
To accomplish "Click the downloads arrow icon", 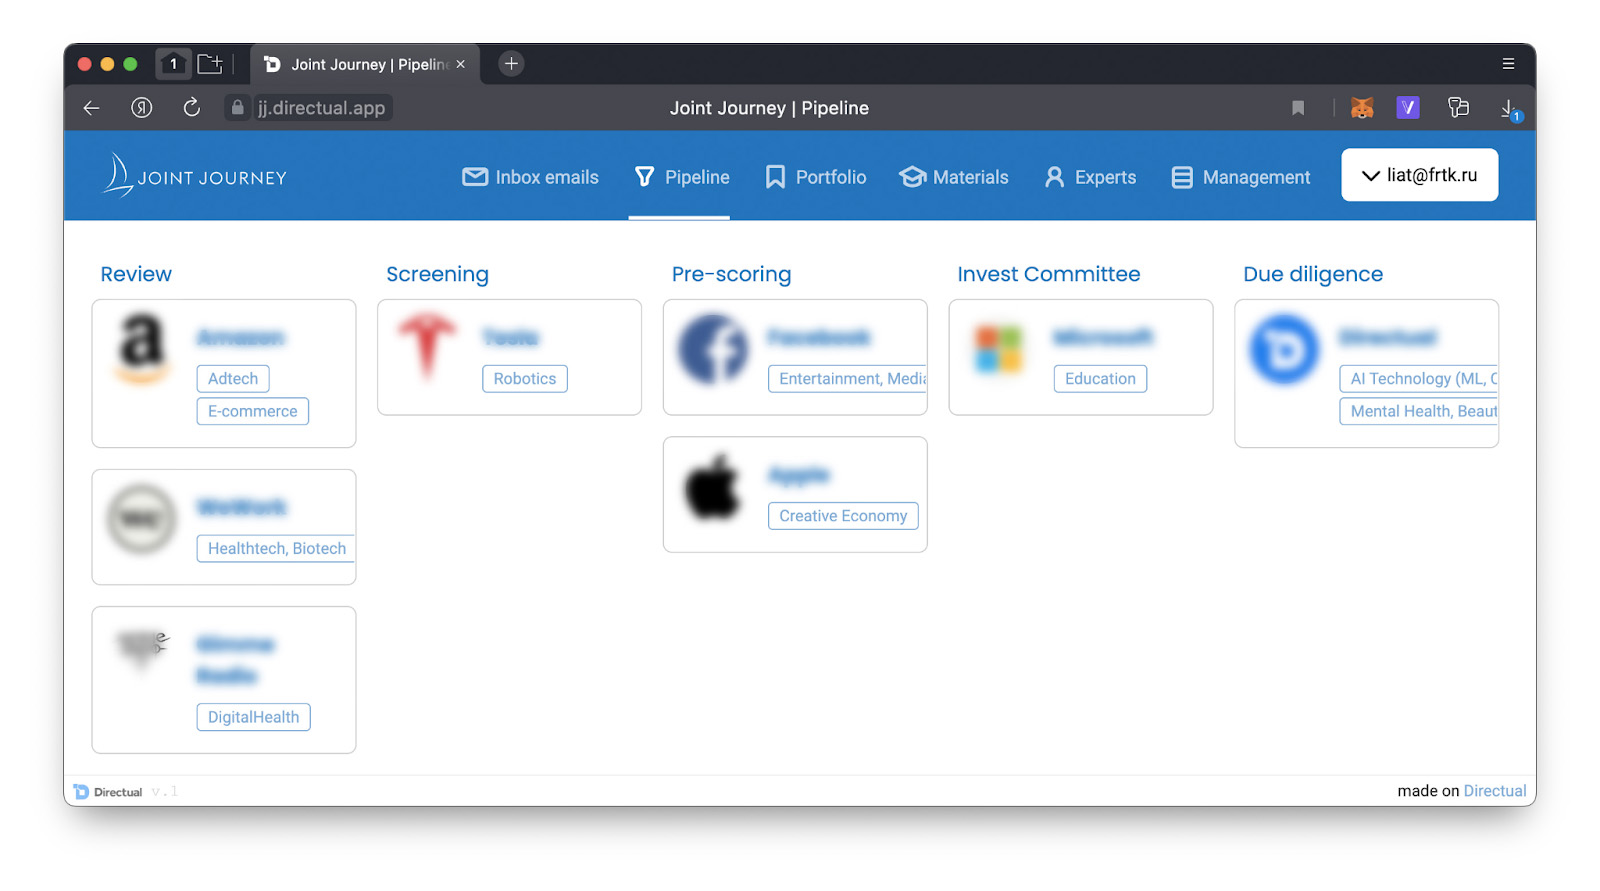I will click(x=1510, y=109).
